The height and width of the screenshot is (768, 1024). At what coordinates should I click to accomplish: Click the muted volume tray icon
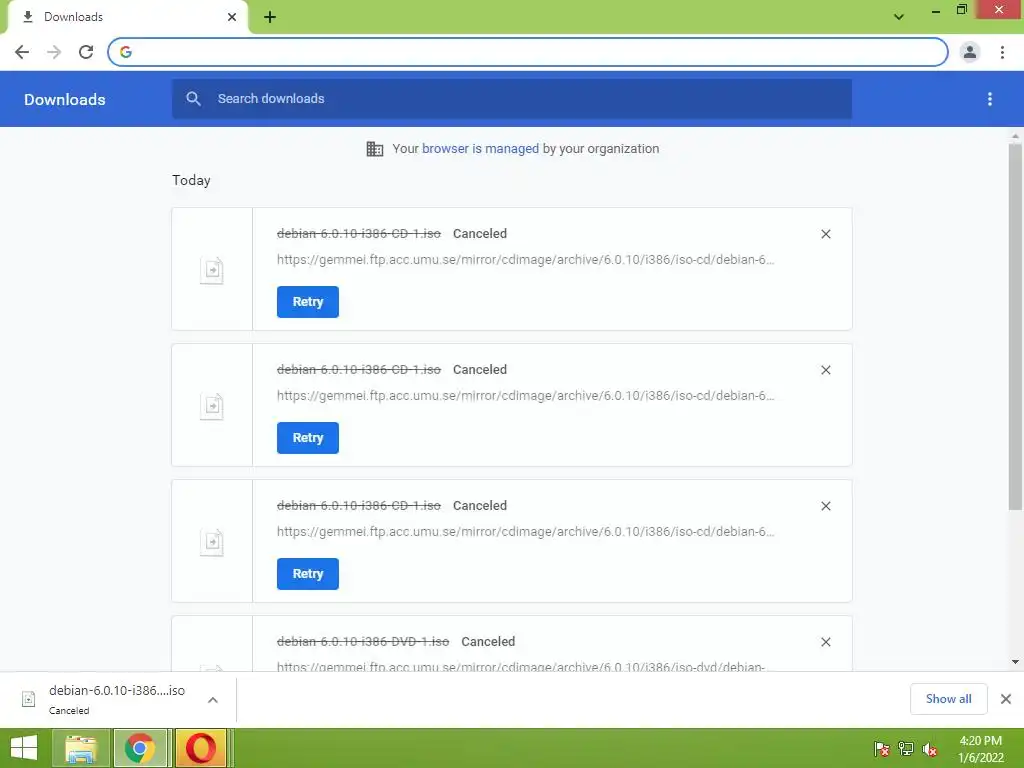click(929, 749)
